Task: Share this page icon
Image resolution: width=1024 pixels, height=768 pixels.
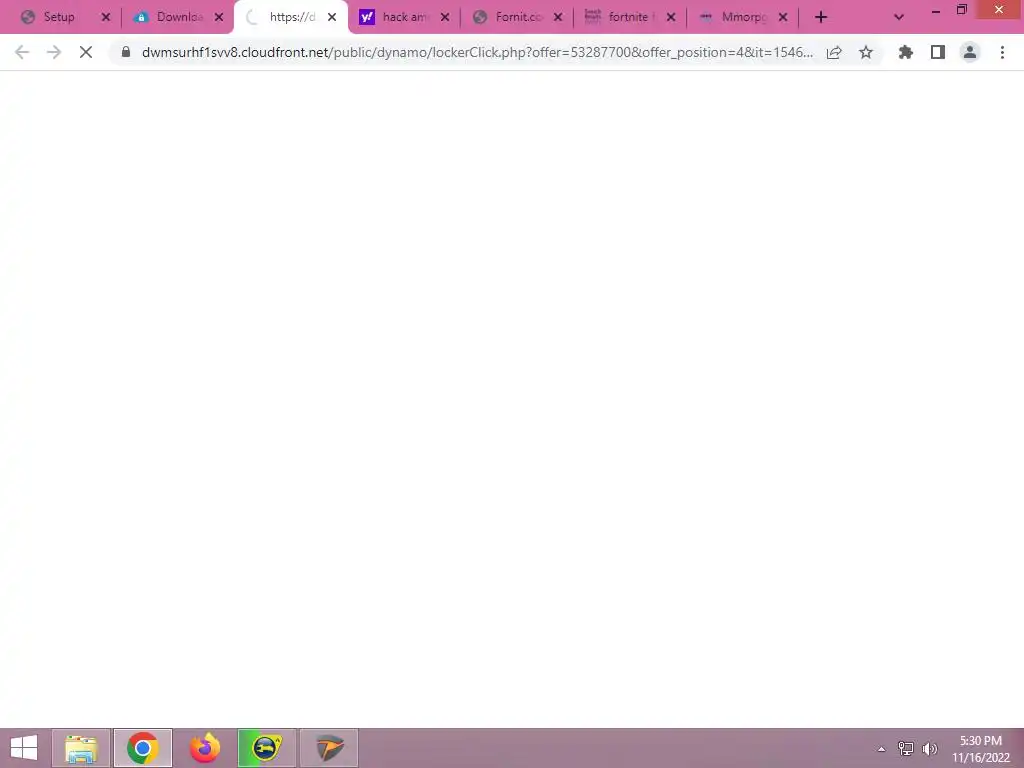Action: point(834,52)
